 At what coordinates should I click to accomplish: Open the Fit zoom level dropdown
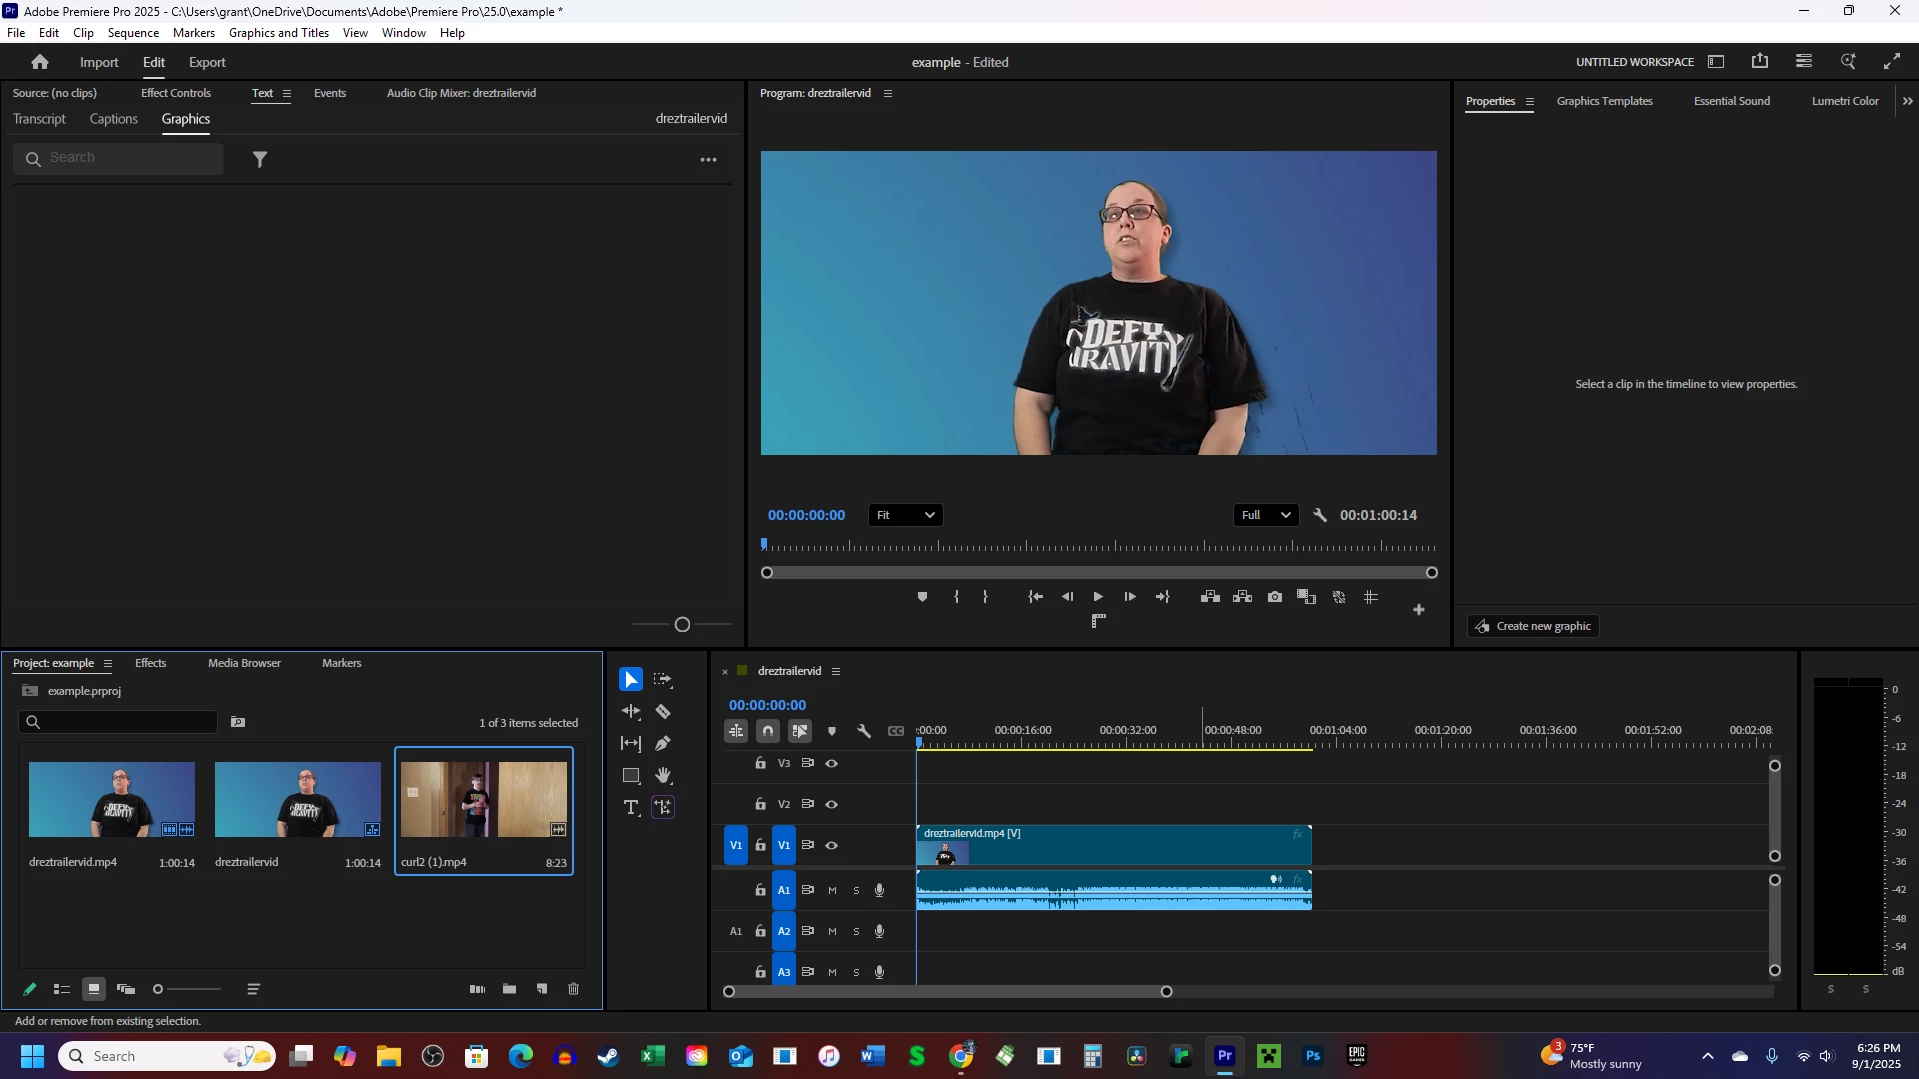point(906,515)
